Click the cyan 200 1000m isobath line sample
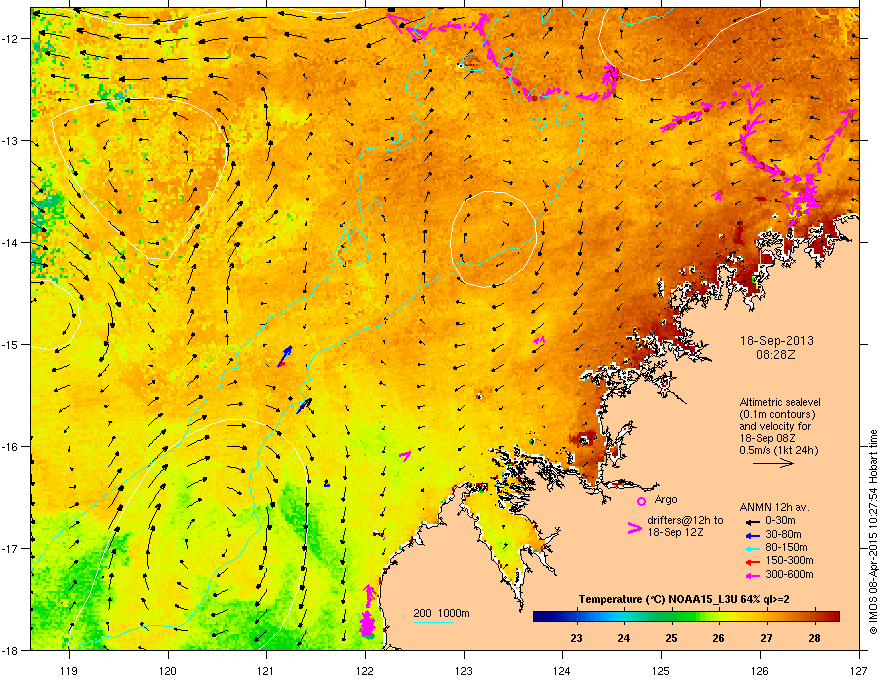 434,622
